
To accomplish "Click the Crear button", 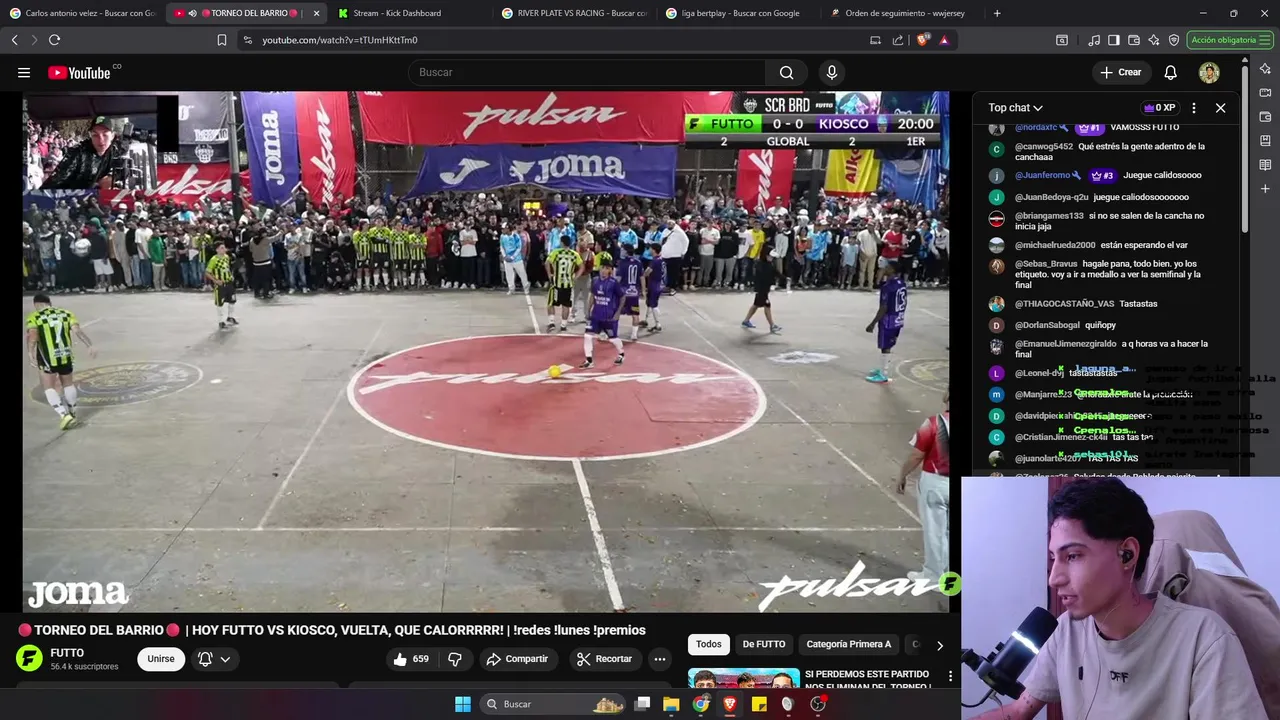I will tap(1120, 72).
